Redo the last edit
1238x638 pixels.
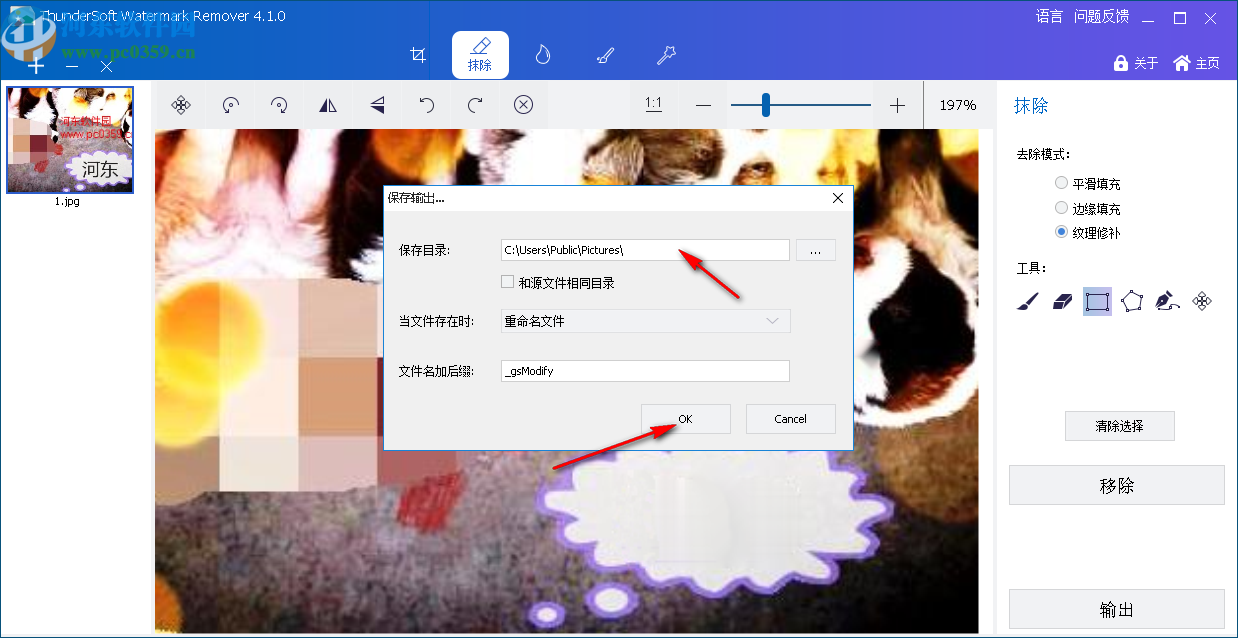coord(474,105)
